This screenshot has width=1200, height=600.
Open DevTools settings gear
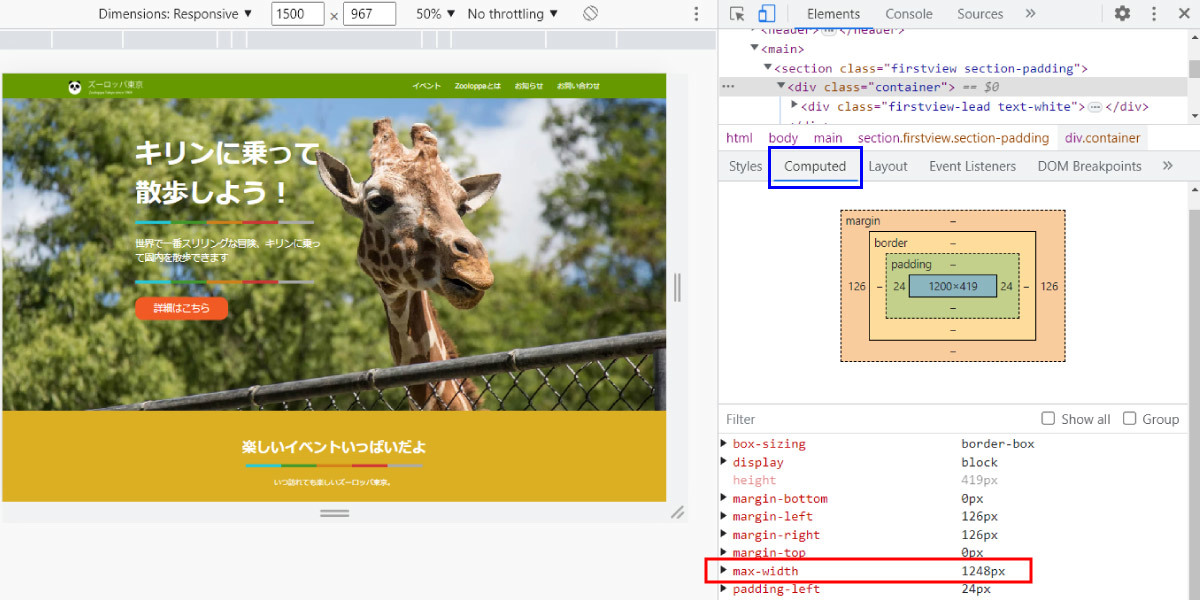pos(1122,14)
